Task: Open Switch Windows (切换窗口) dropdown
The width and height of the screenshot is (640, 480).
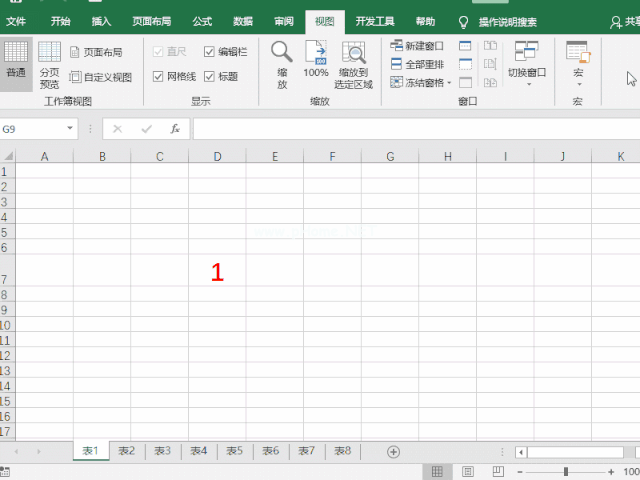Action: (527, 64)
